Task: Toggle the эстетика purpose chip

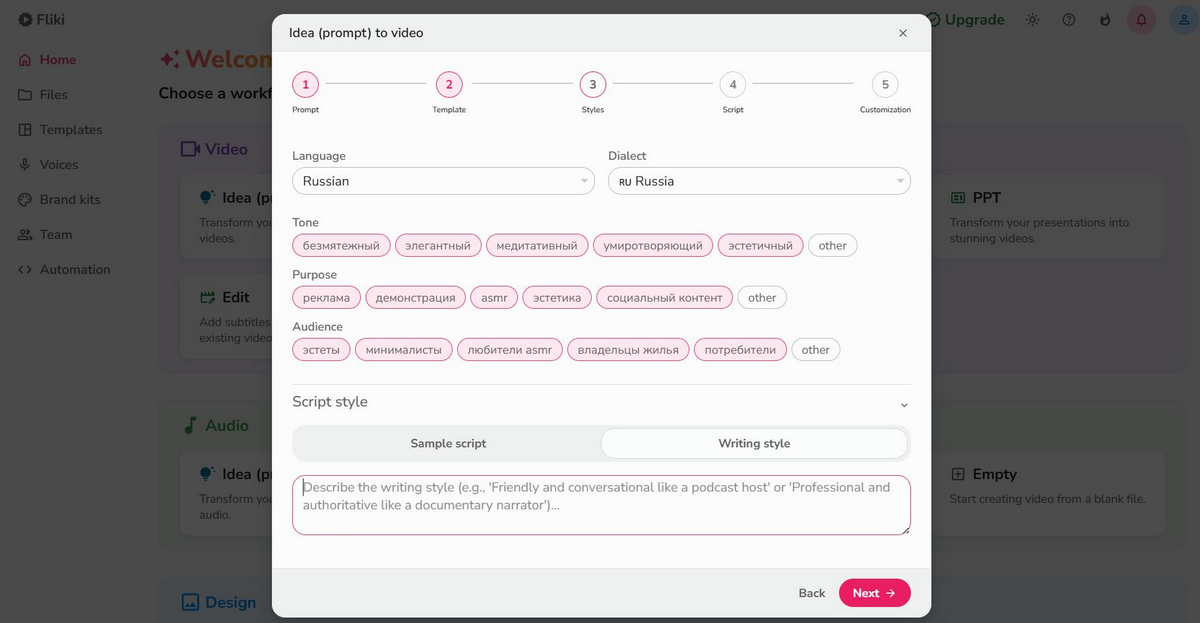Action: point(557,297)
